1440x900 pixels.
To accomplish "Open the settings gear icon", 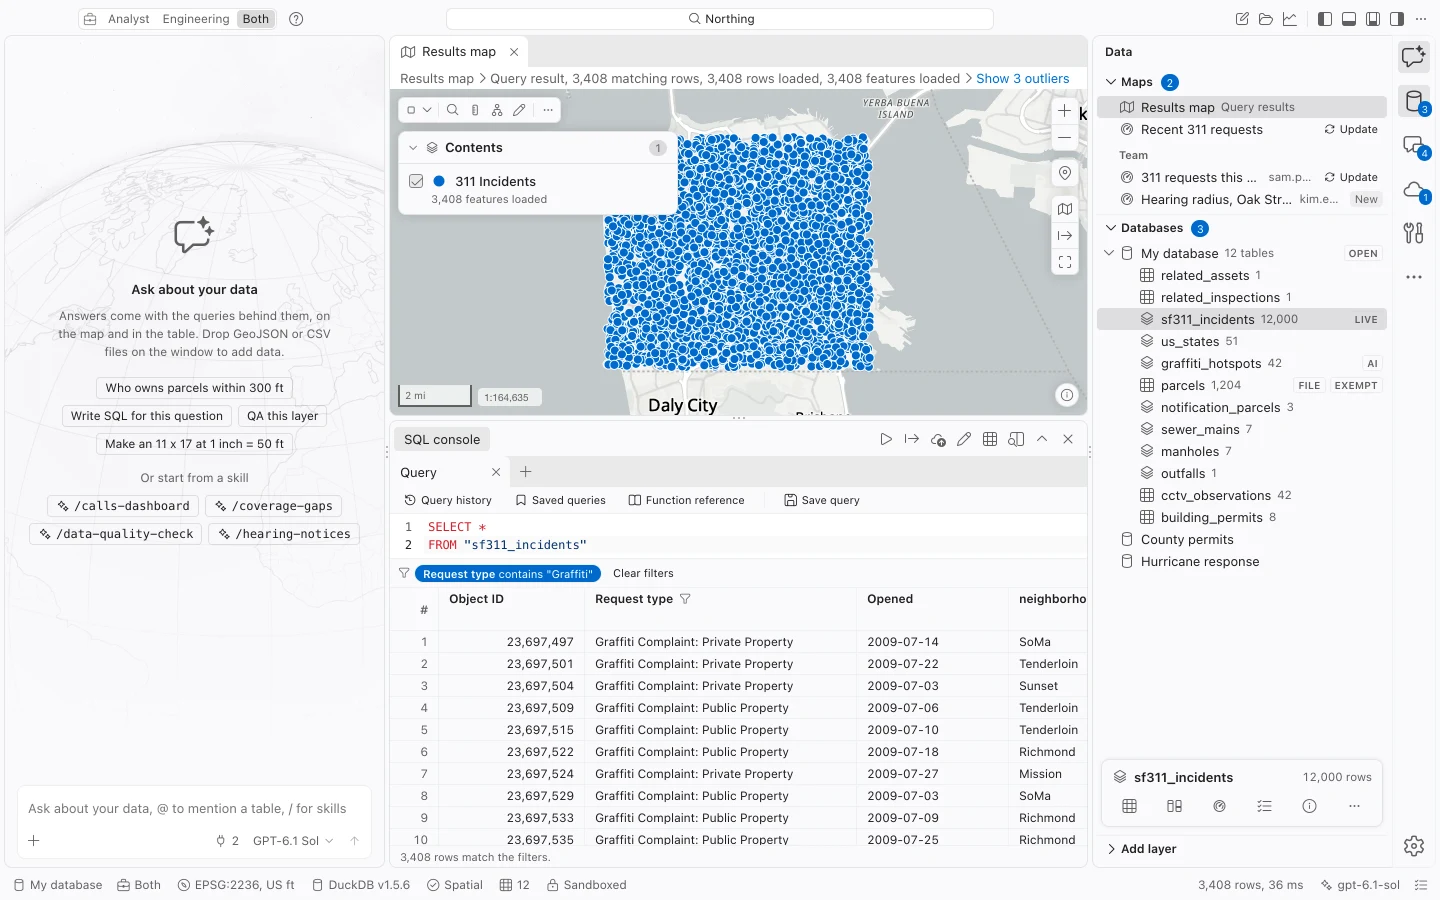I will coord(1414,846).
